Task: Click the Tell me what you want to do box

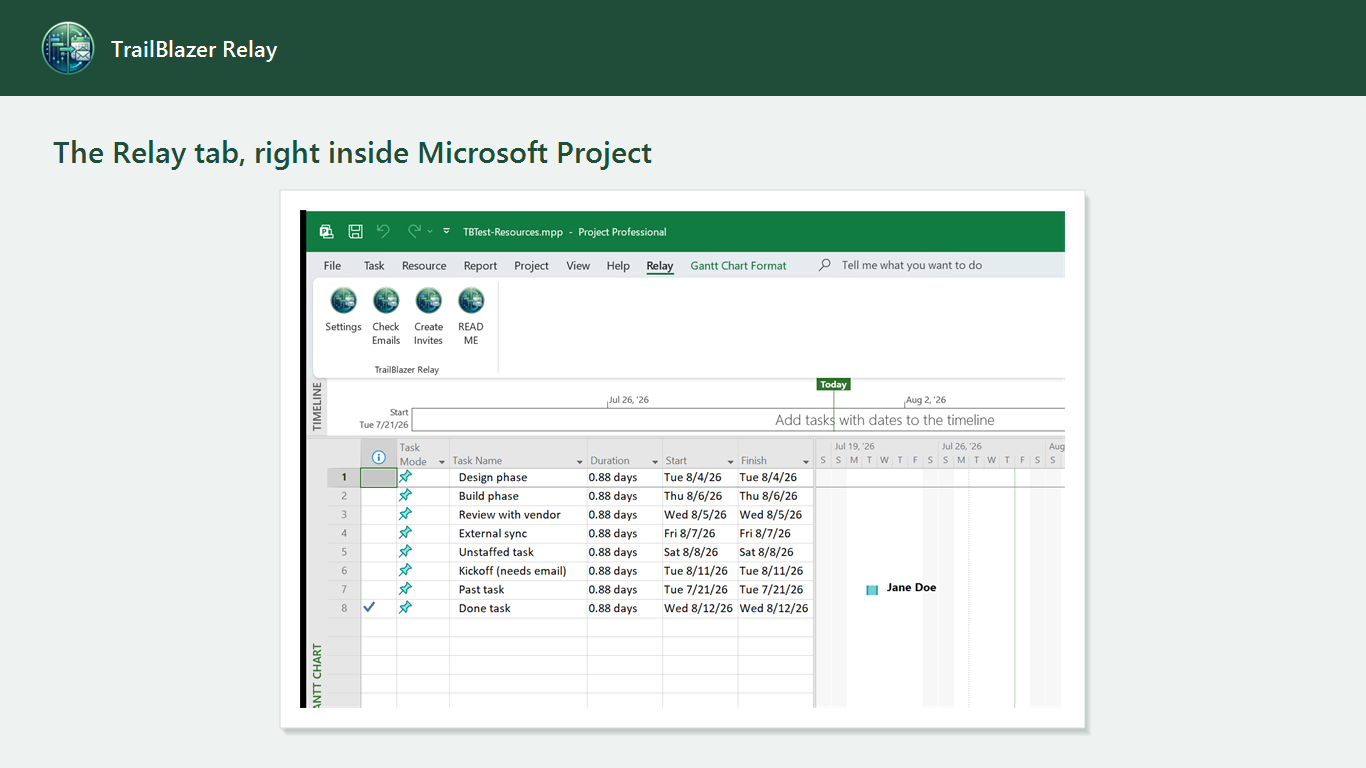Action: click(x=911, y=265)
